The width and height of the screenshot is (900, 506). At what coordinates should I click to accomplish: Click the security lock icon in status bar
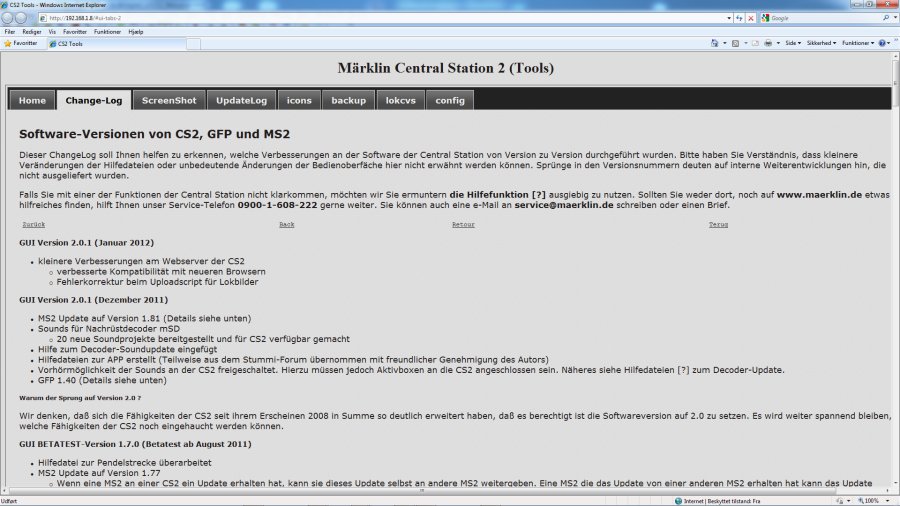click(x=840, y=501)
